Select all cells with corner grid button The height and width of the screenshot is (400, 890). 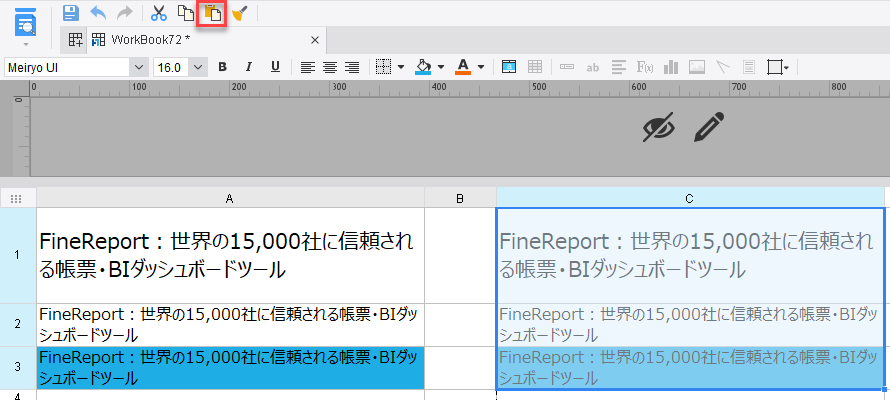tap(16, 198)
